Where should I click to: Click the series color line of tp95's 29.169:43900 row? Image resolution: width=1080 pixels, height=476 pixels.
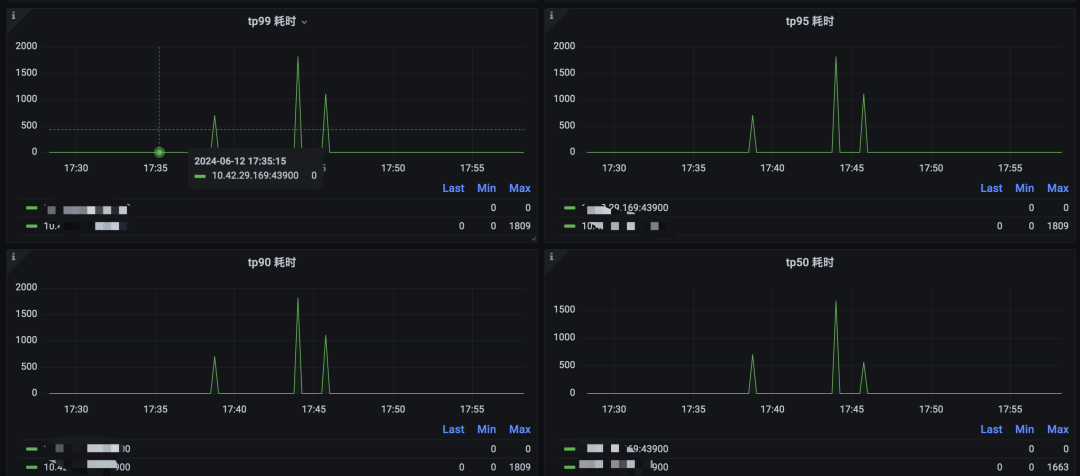point(569,208)
